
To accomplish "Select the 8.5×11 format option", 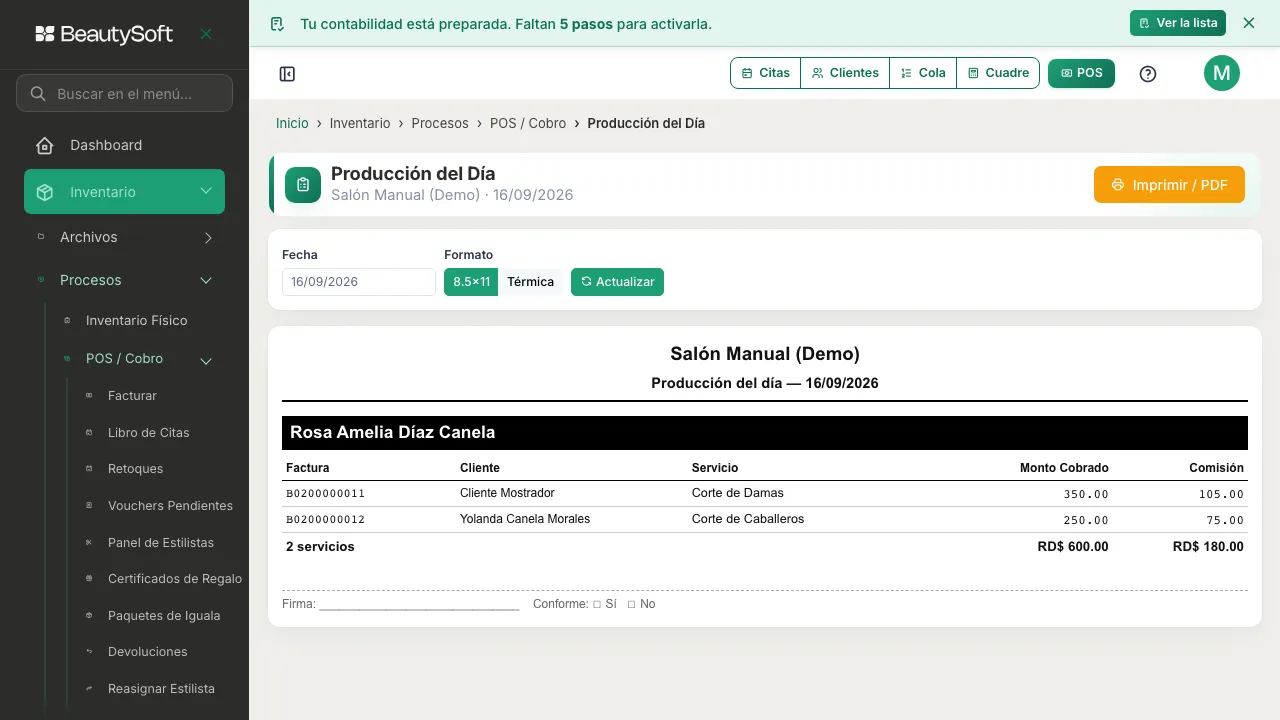I will tap(471, 282).
